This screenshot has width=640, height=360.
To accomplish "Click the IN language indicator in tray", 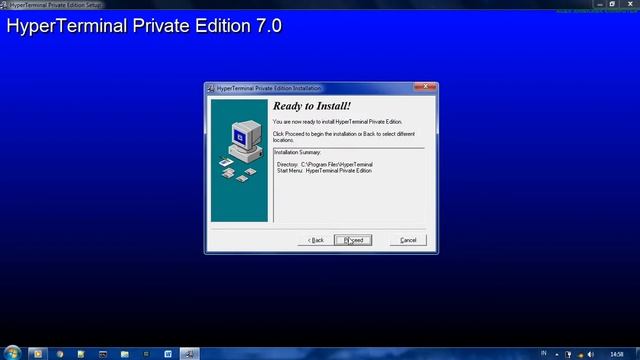I will click(544, 353).
